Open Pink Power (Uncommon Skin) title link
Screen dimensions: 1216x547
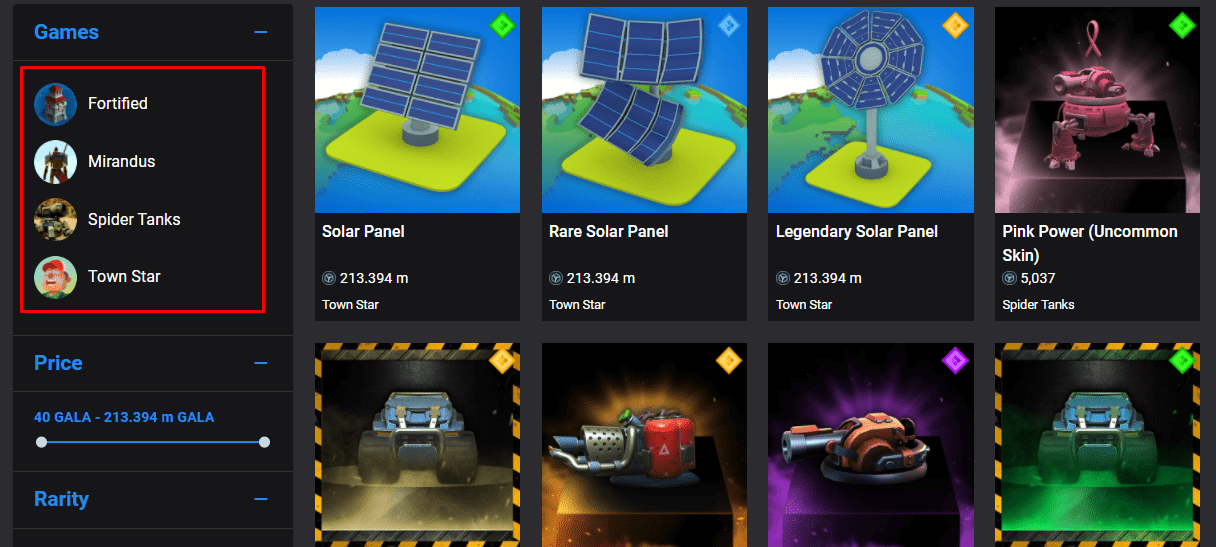pyautogui.click(x=1090, y=243)
